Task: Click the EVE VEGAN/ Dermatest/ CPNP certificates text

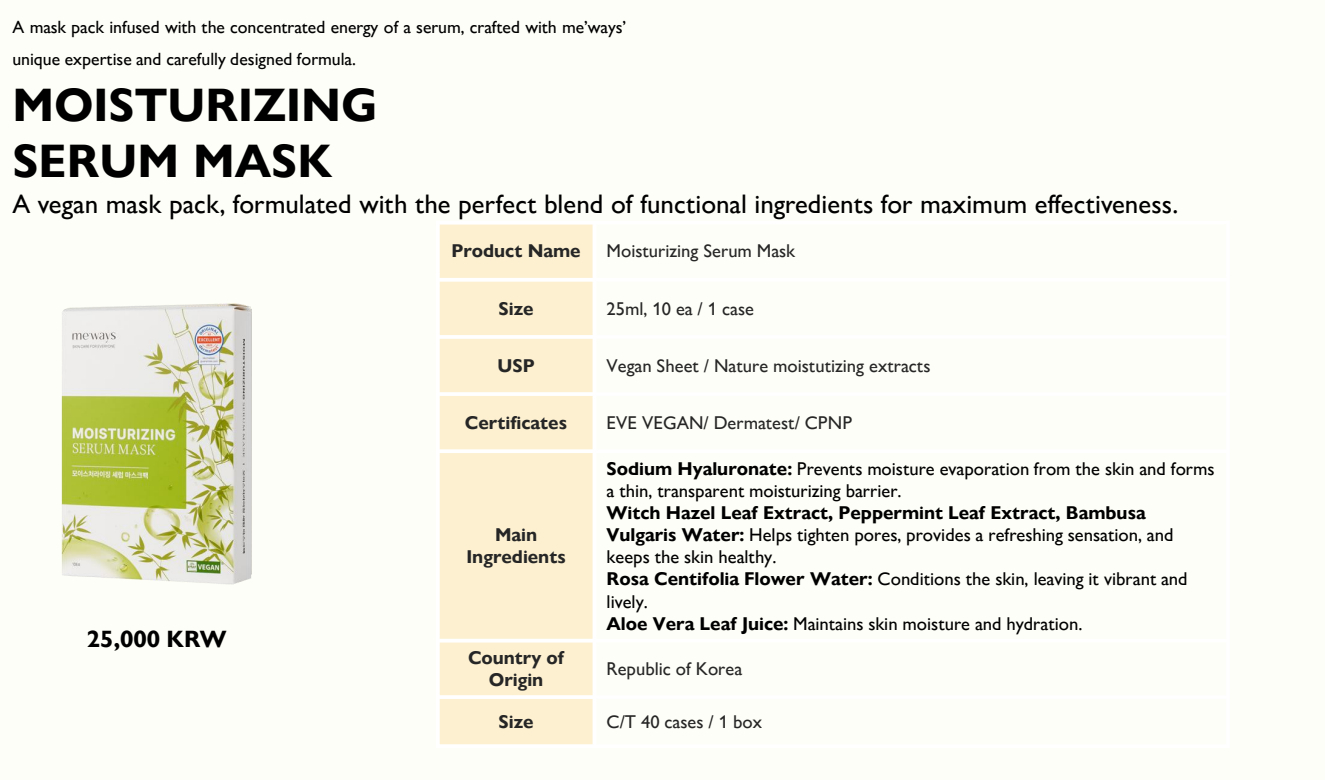Action: [x=729, y=423]
